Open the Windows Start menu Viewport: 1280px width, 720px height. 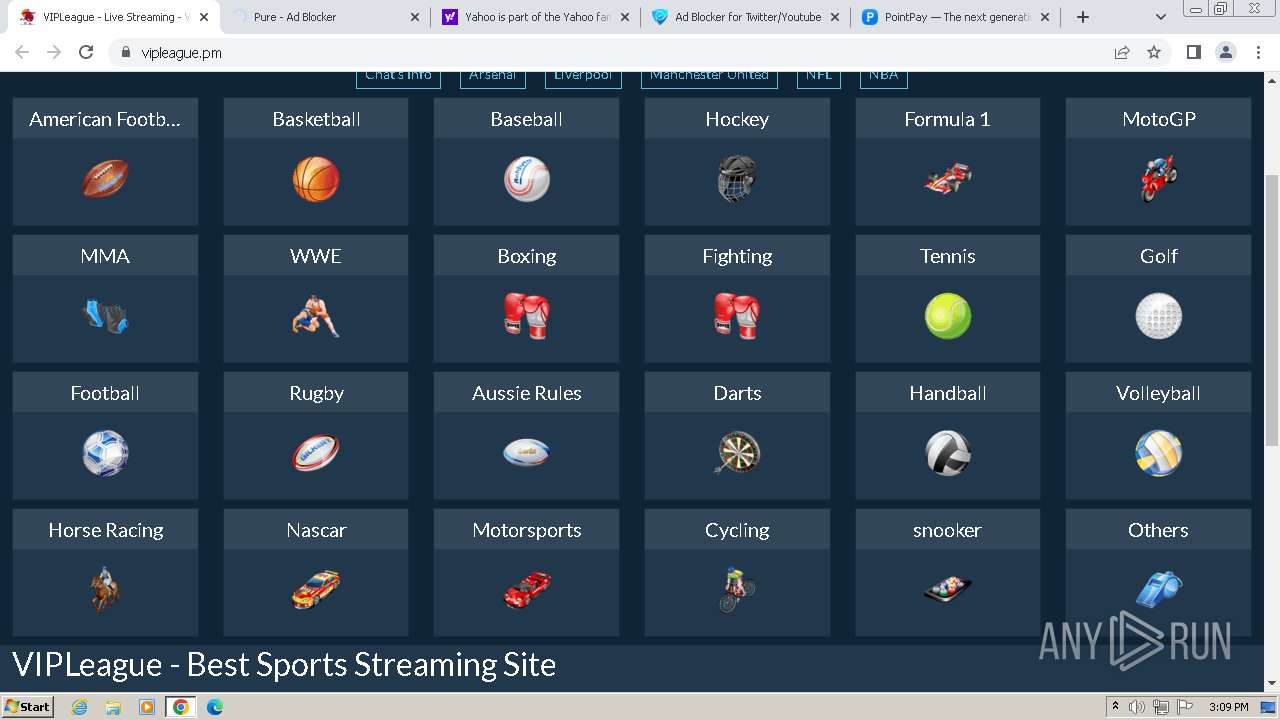coord(28,706)
